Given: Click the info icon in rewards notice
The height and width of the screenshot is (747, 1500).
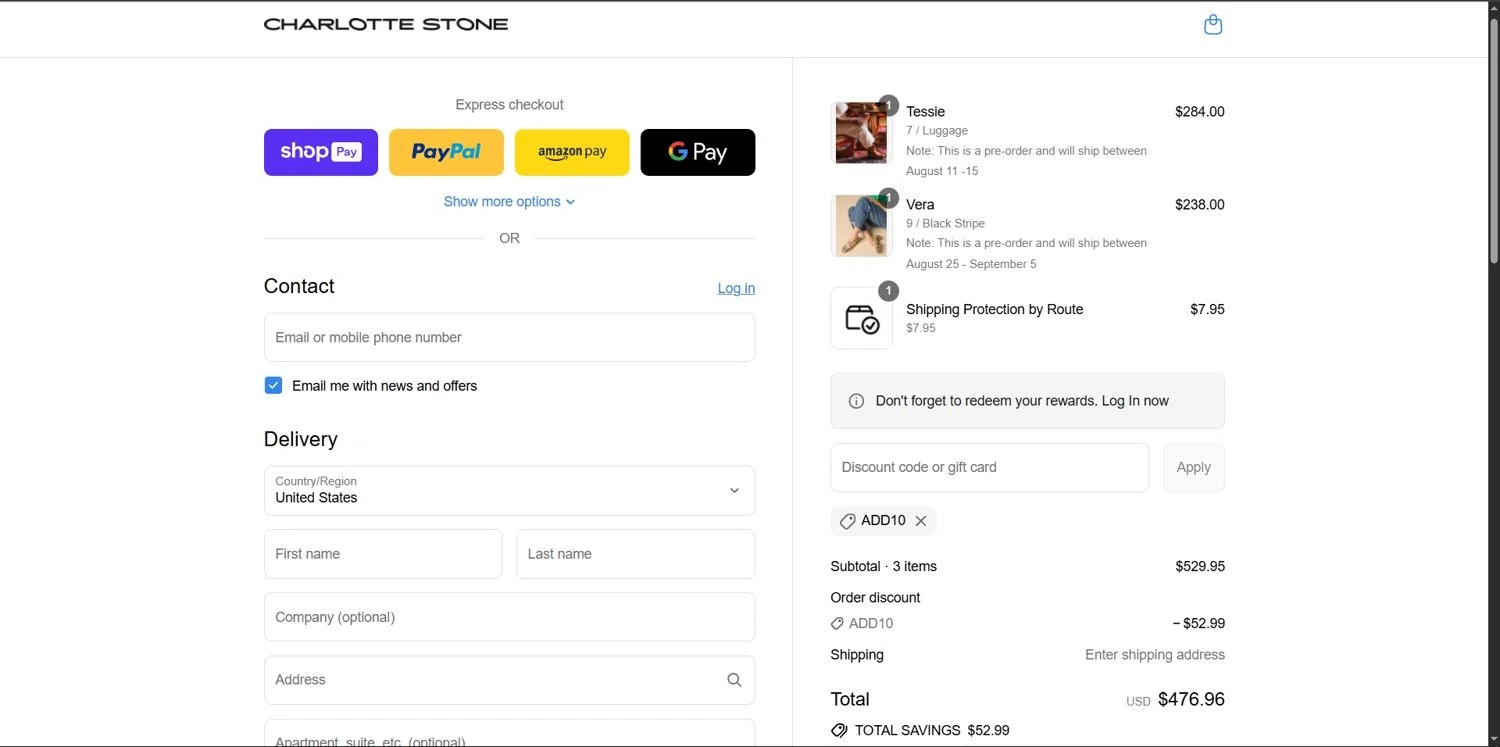Looking at the screenshot, I should [x=856, y=401].
